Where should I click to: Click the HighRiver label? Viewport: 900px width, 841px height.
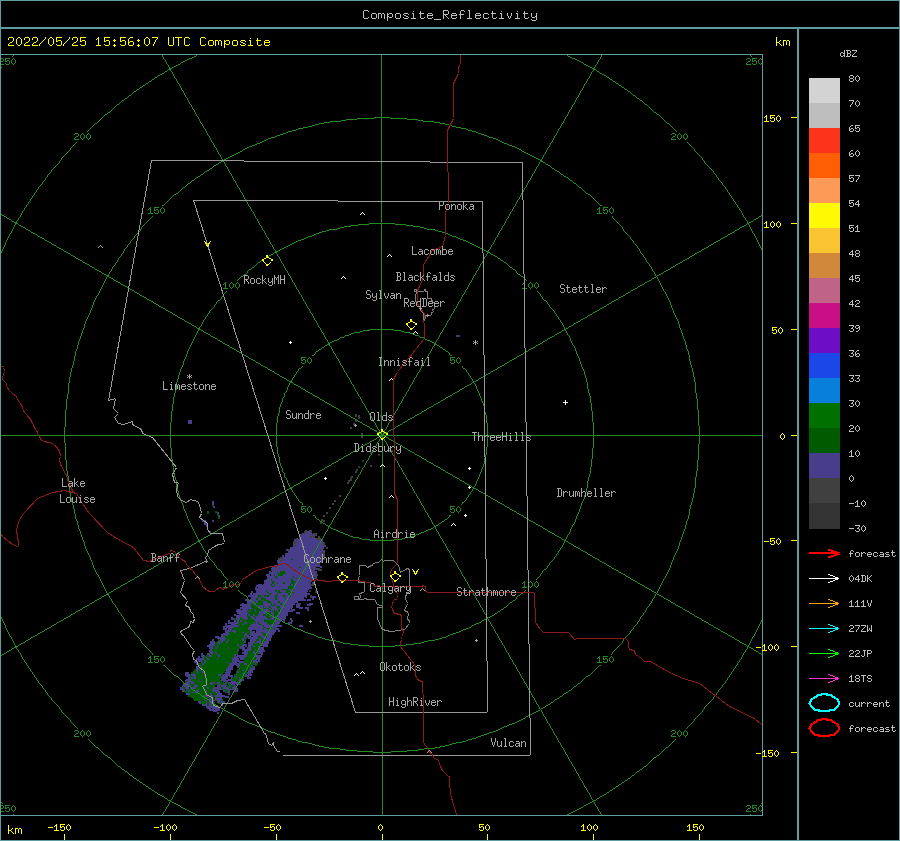pos(415,702)
